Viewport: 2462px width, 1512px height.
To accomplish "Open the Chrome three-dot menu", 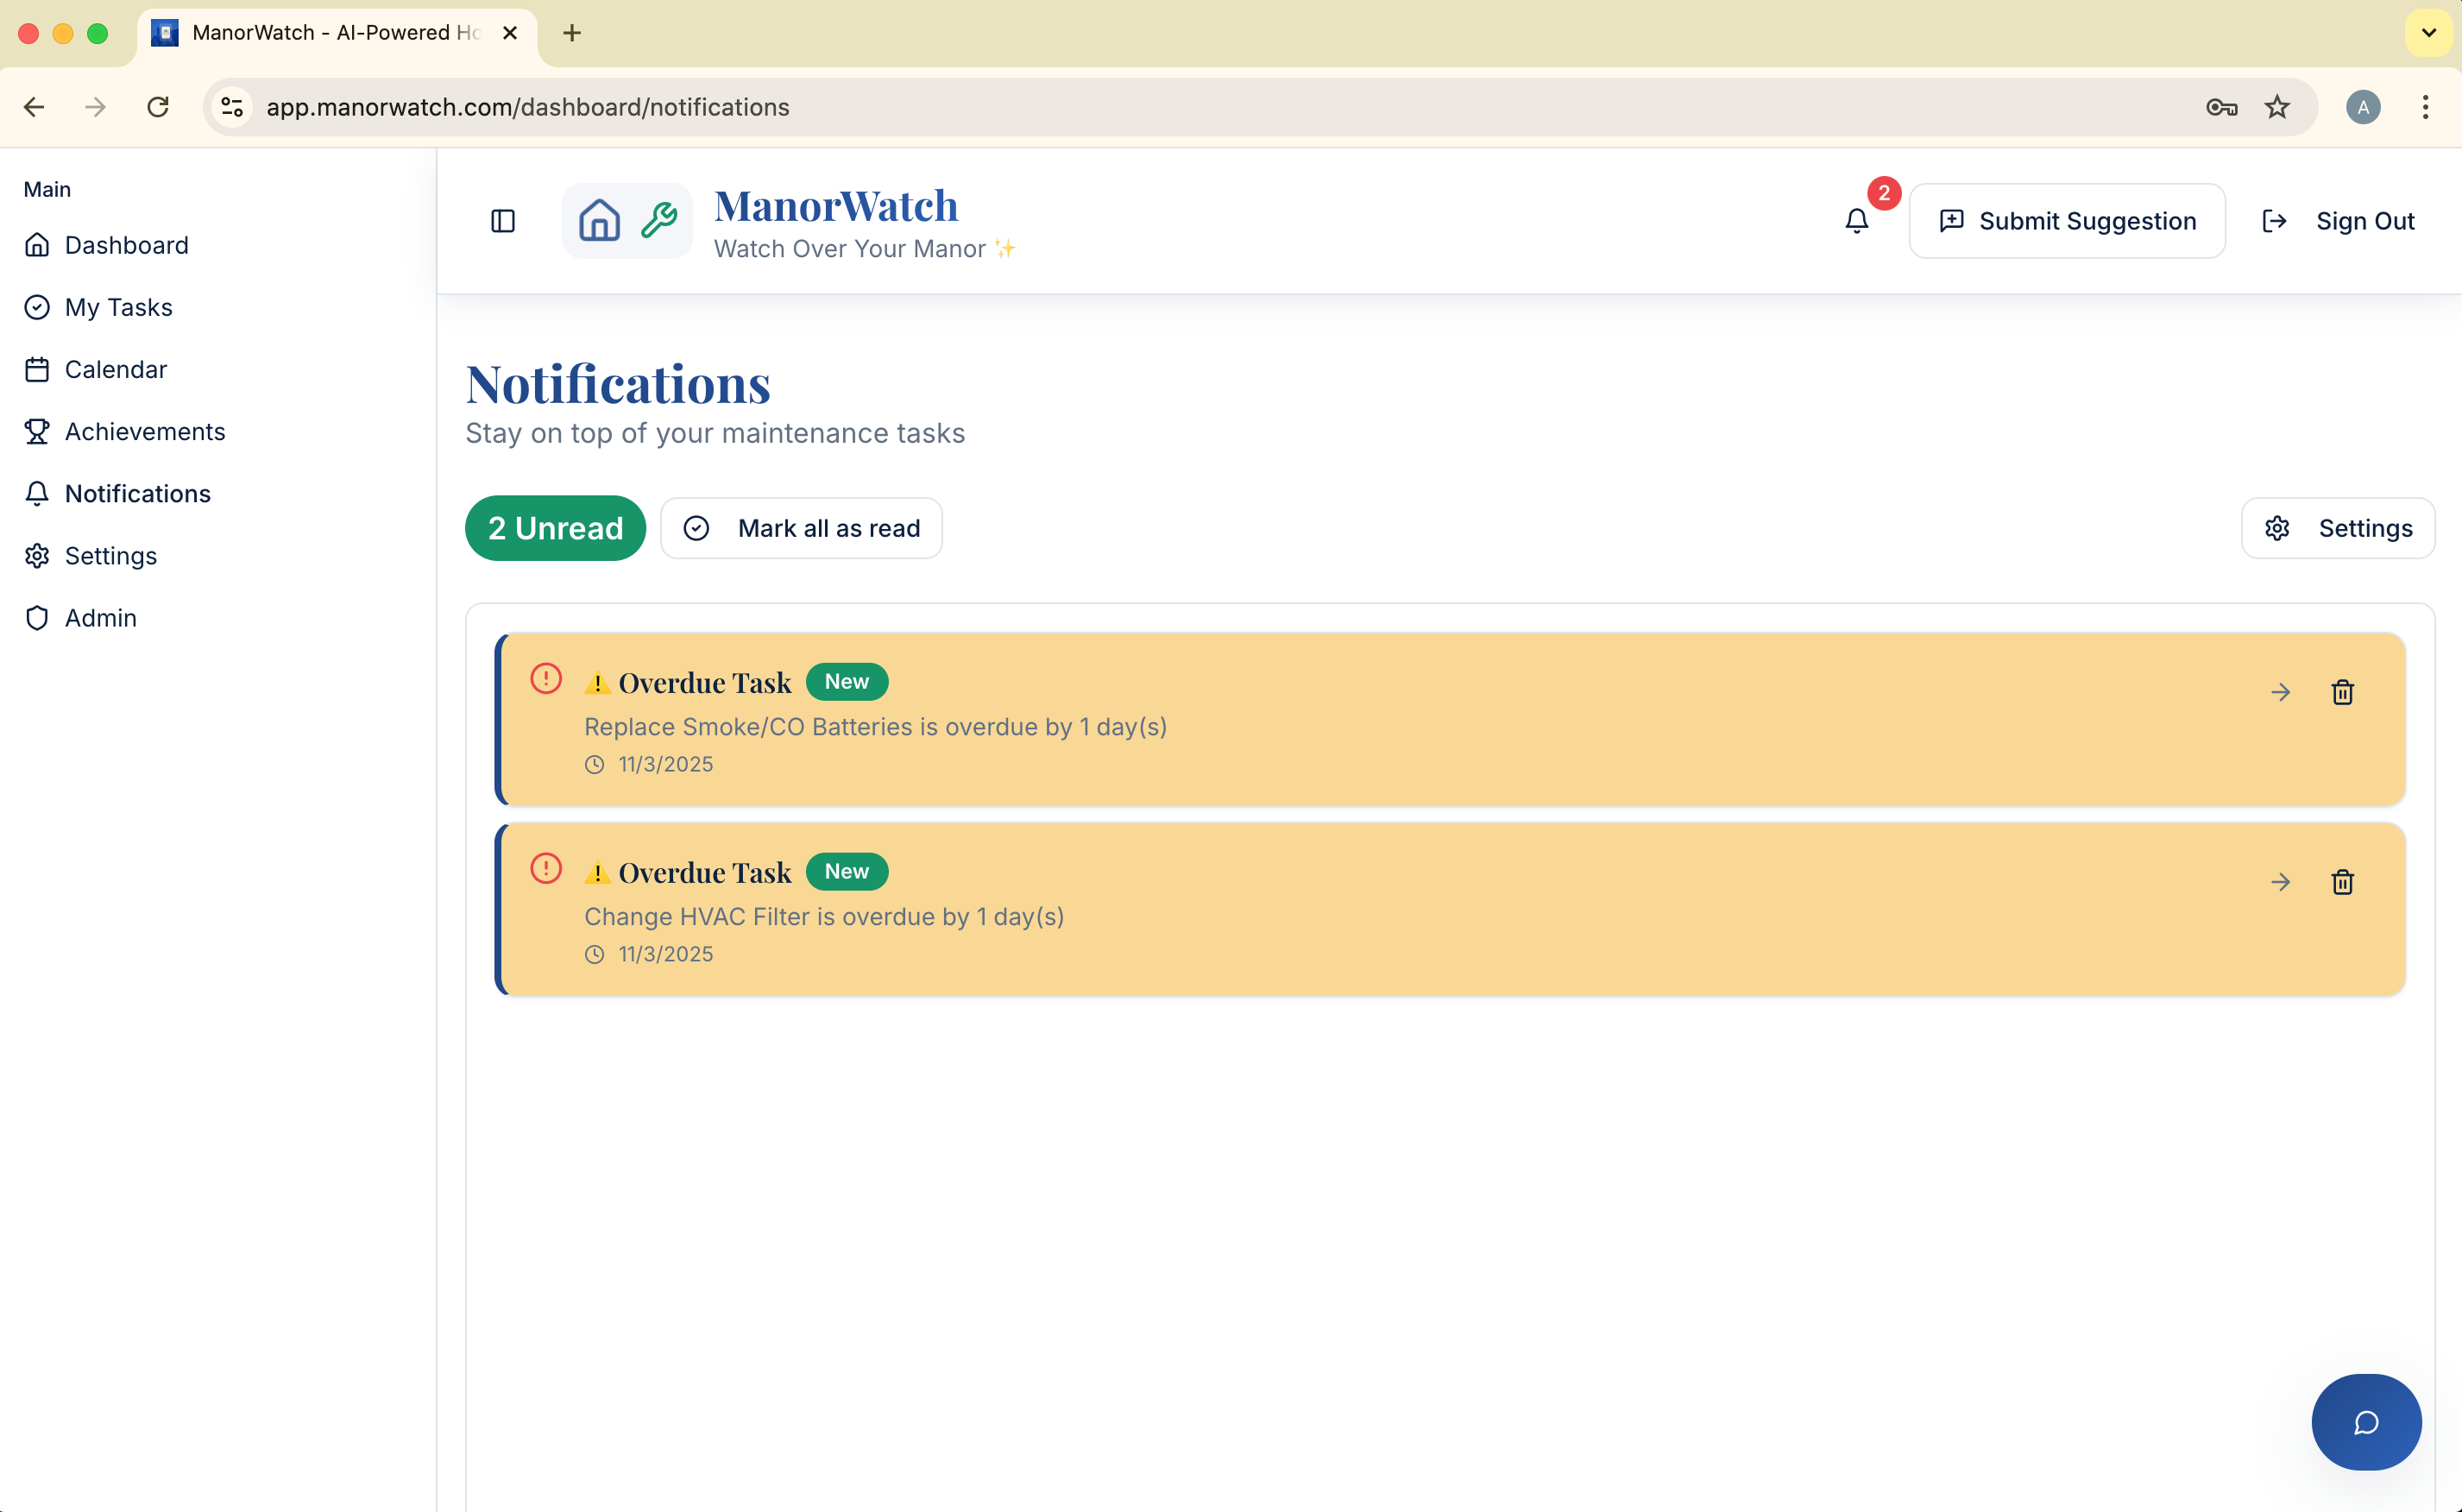I will coord(2425,107).
